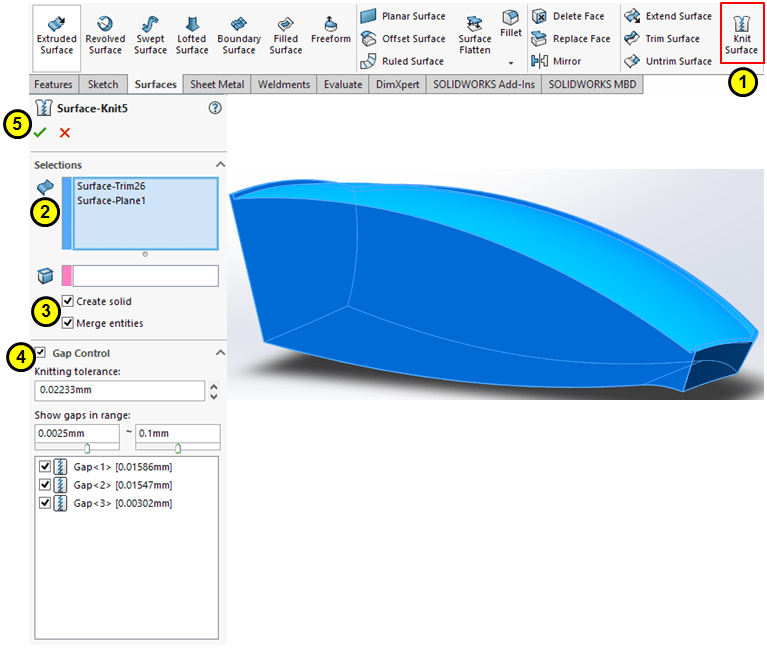Collapse the Selections section

click(x=220, y=164)
